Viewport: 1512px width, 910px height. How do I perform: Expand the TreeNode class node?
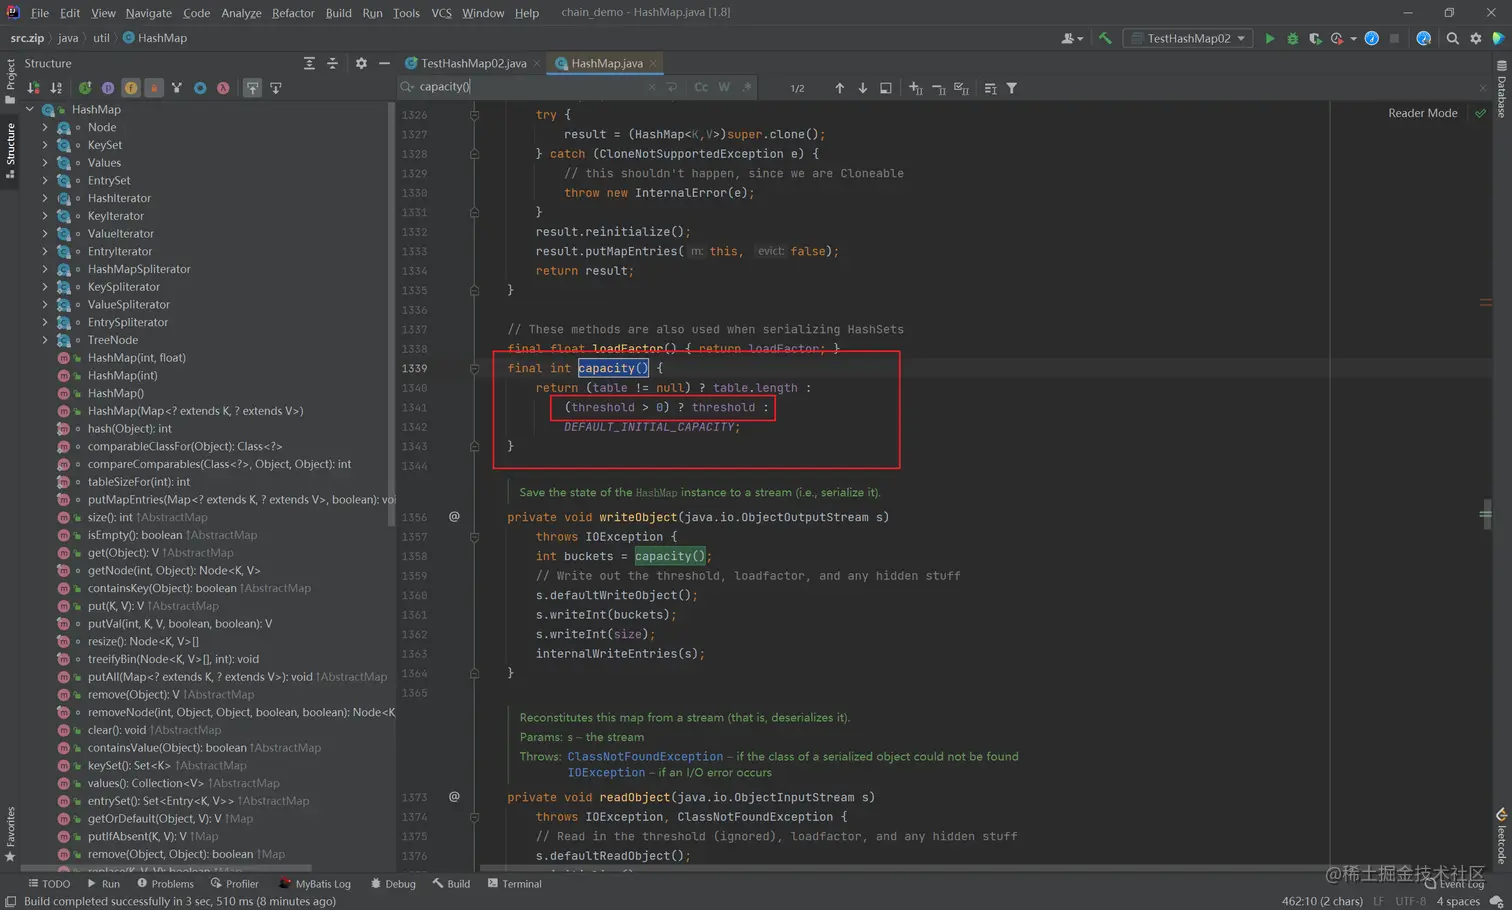pyautogui.click(x=45, y=340)
